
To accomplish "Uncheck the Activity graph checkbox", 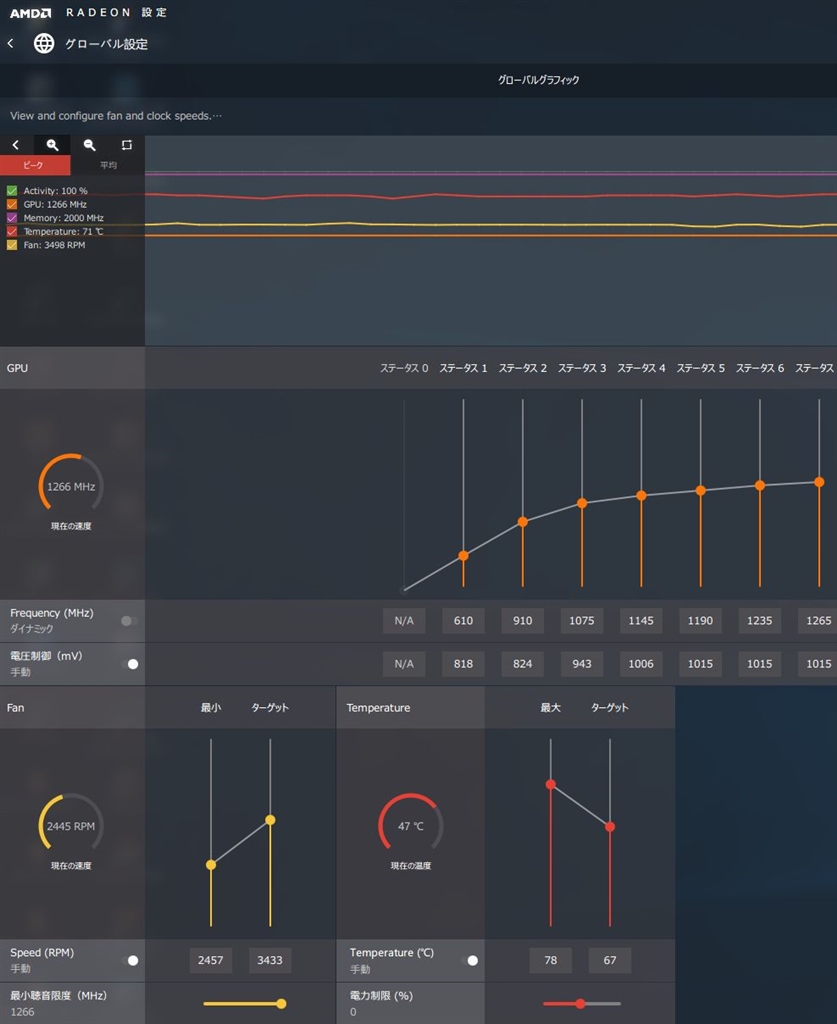I will (x=12, y=191).
